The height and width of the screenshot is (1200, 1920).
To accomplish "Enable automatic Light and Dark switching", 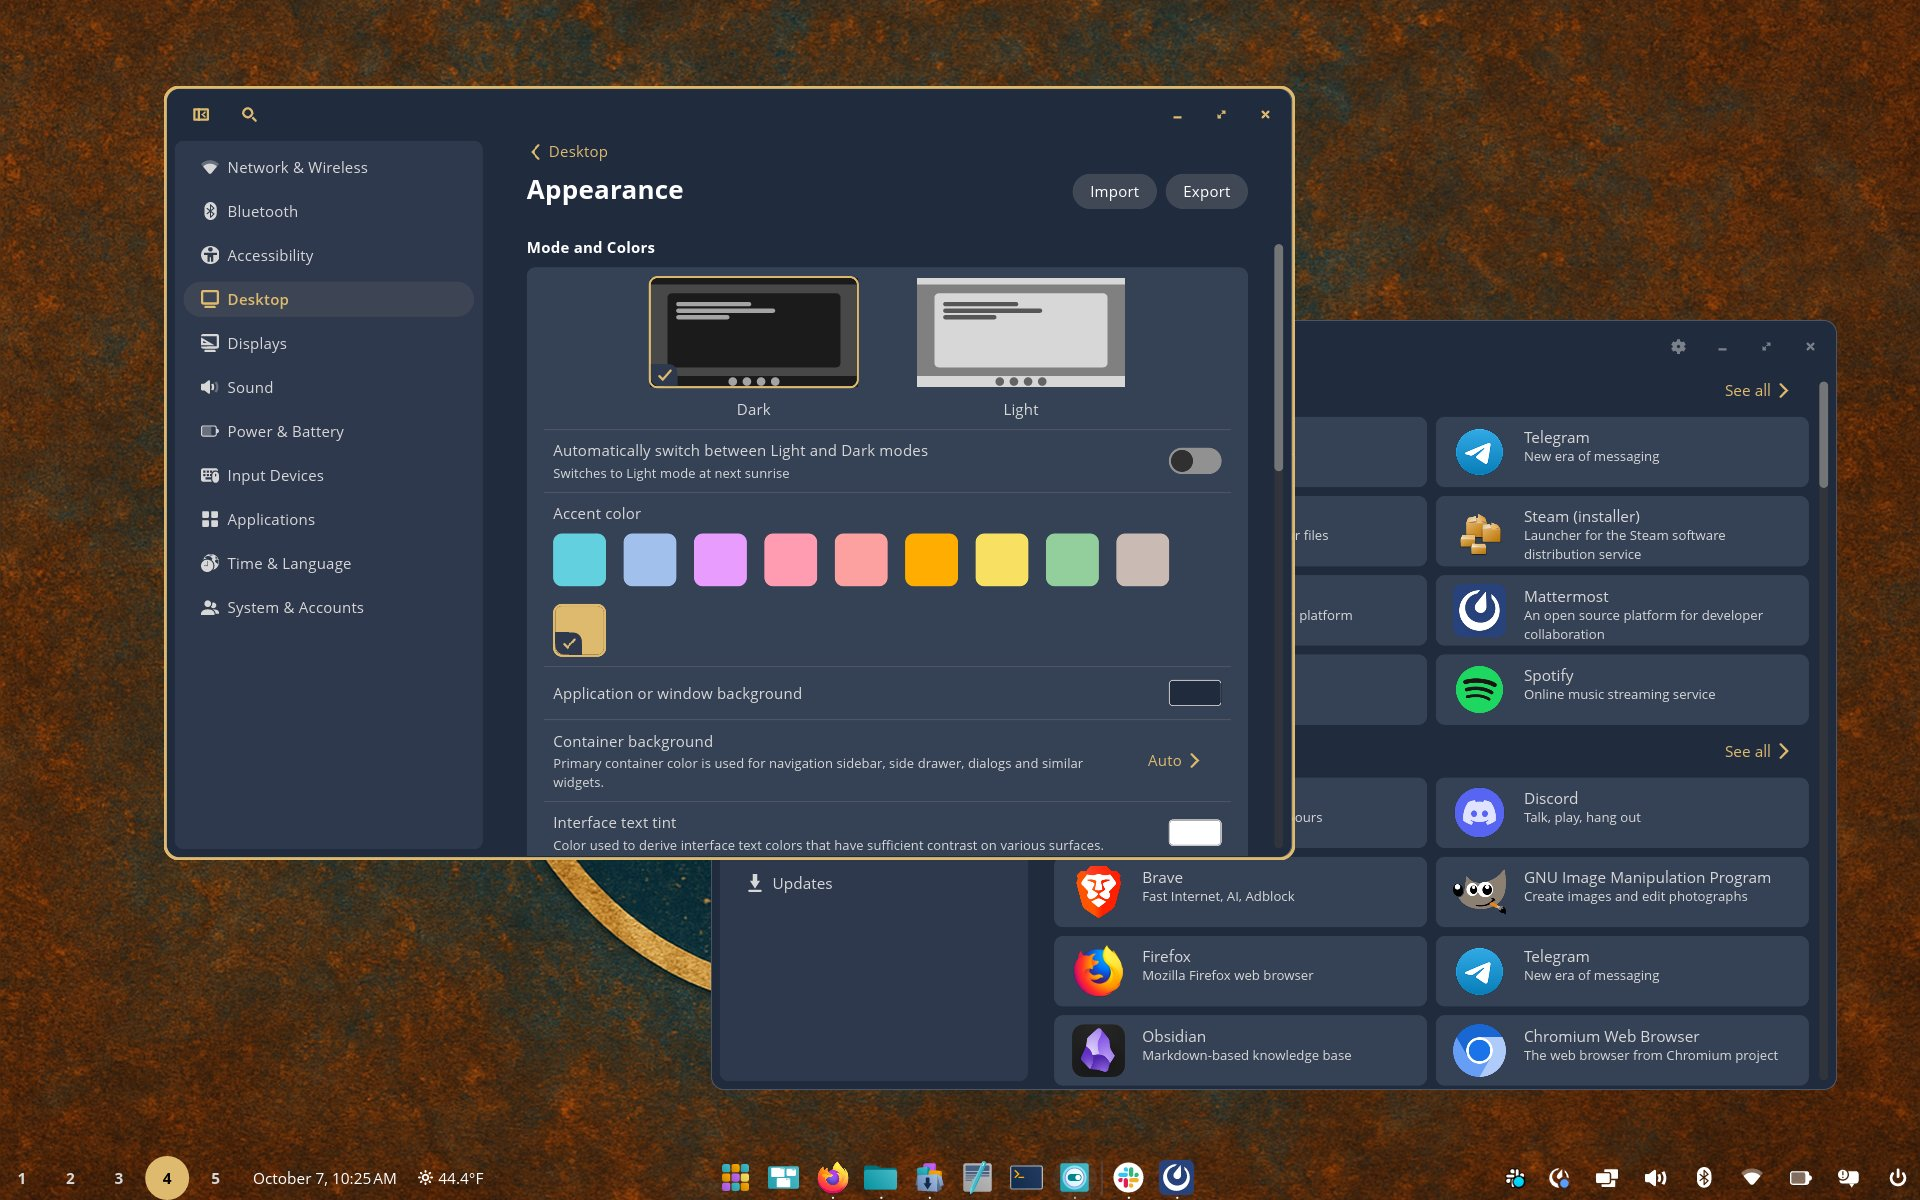I will pos(1194,461).
